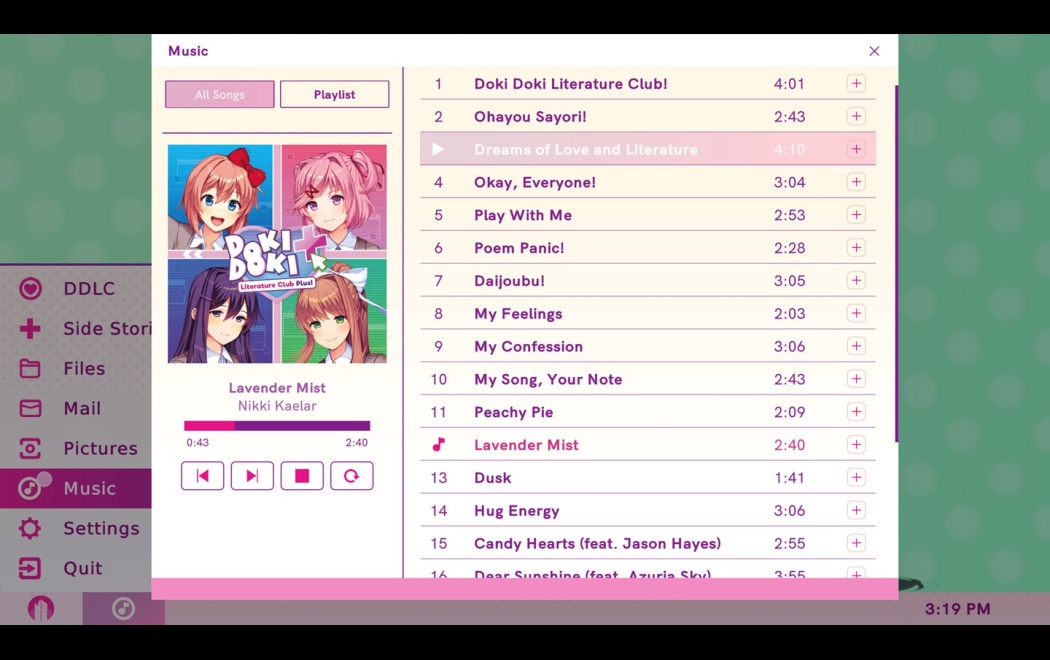1050x660 pixels.
Task: Play Daijoubu! track
Action: 648,280
